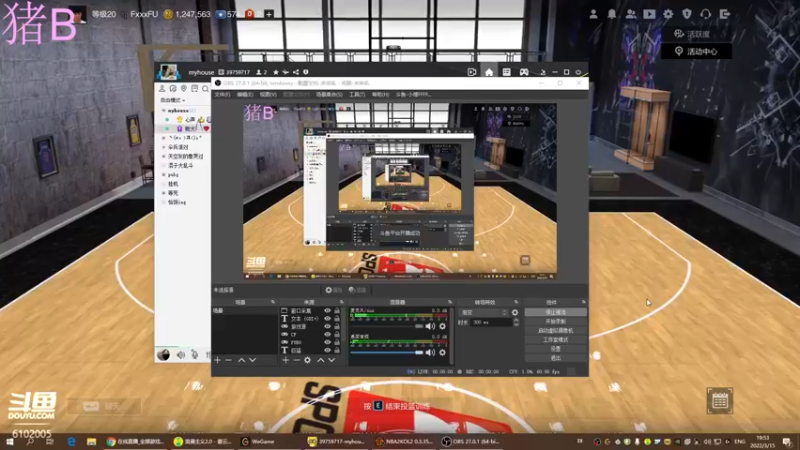Click the 退出 exit button in OBS
Screen dimensions: 800x450
tap(556, 358)
